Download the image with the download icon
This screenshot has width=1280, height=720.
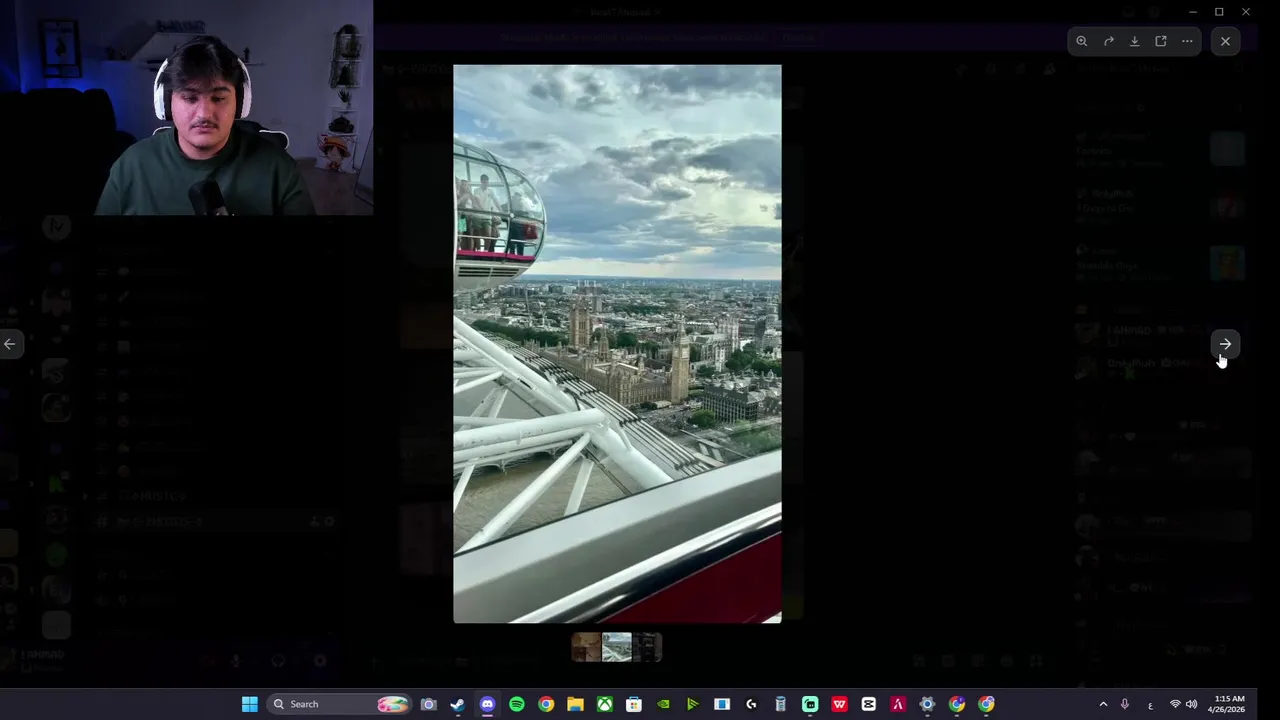point(1134,41)
